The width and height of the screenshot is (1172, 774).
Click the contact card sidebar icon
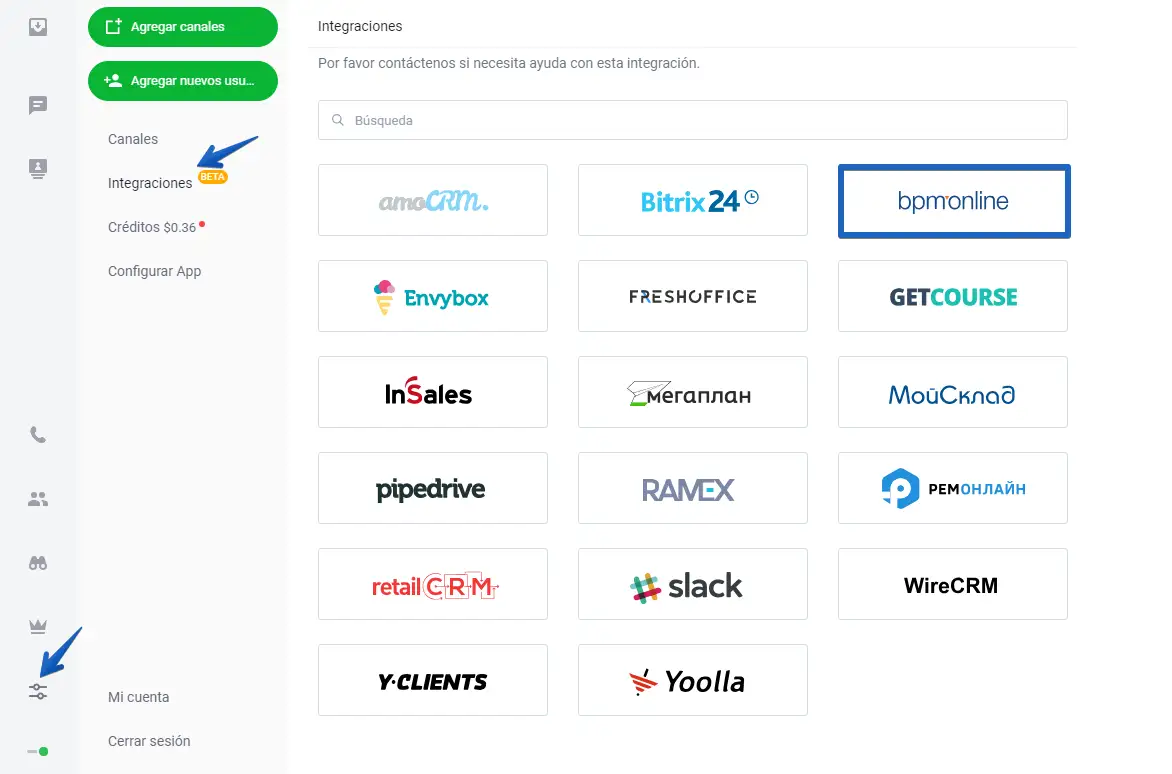point(37,168)
